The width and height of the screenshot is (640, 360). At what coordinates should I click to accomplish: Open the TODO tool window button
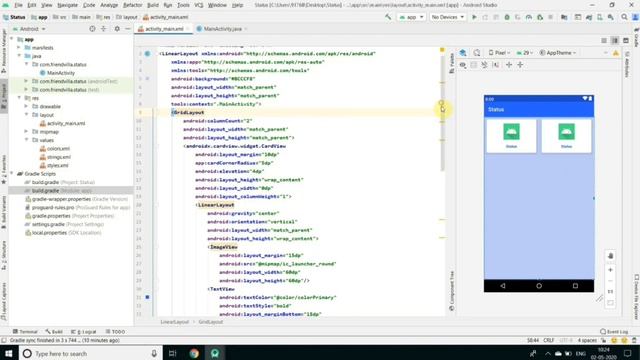[x=116, y=332]
